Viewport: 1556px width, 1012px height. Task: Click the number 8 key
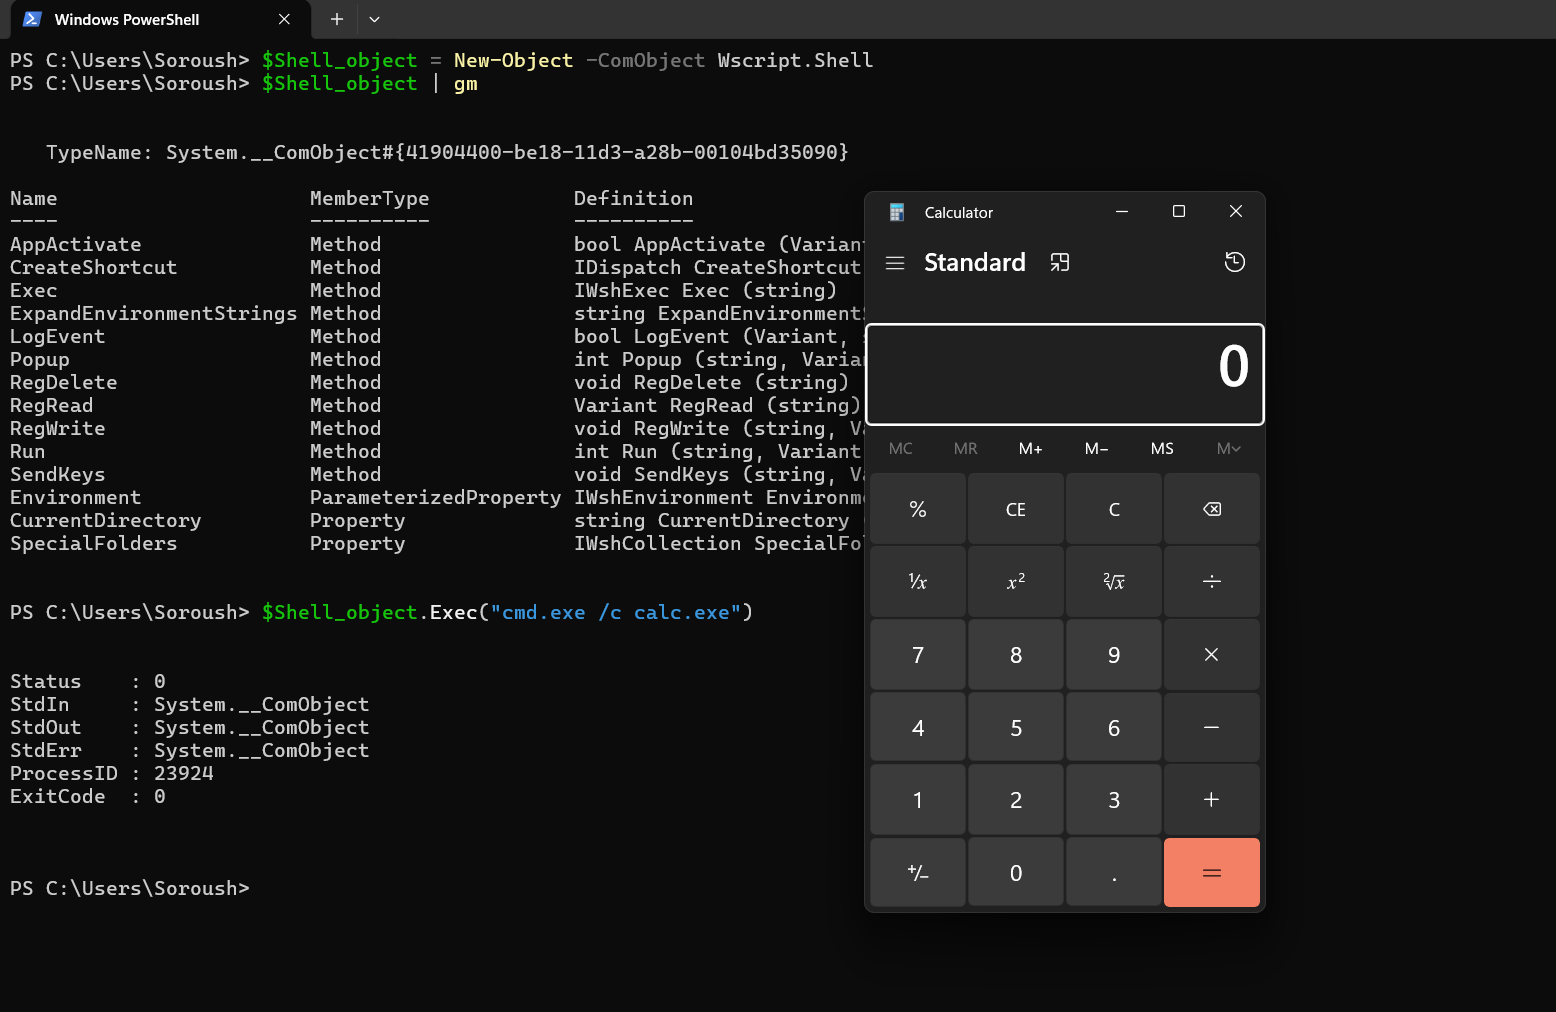click(1016, 655)
